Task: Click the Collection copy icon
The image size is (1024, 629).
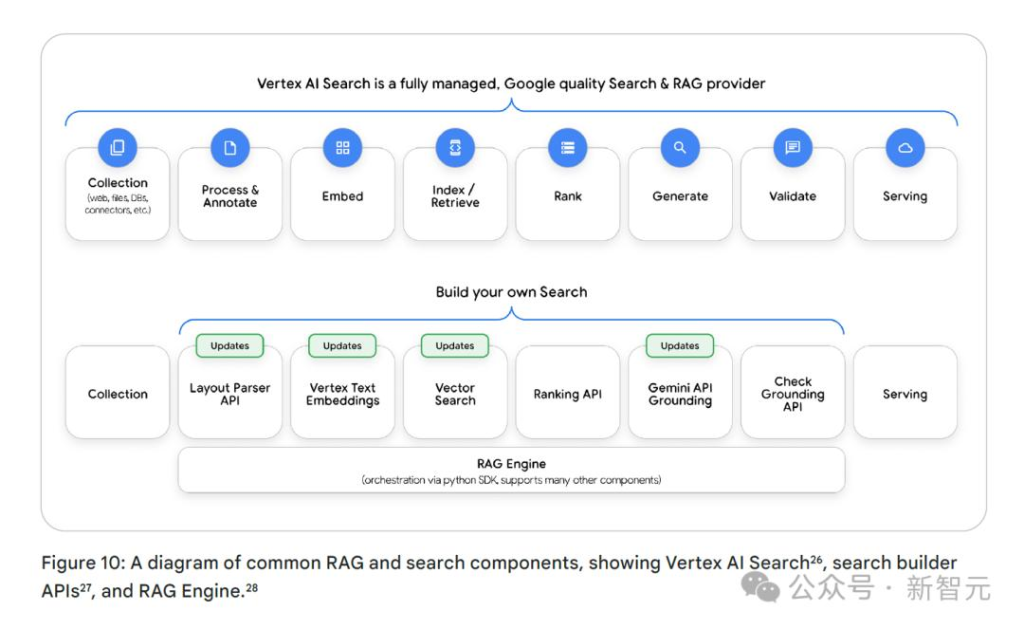Action: [x=117, y=148]
